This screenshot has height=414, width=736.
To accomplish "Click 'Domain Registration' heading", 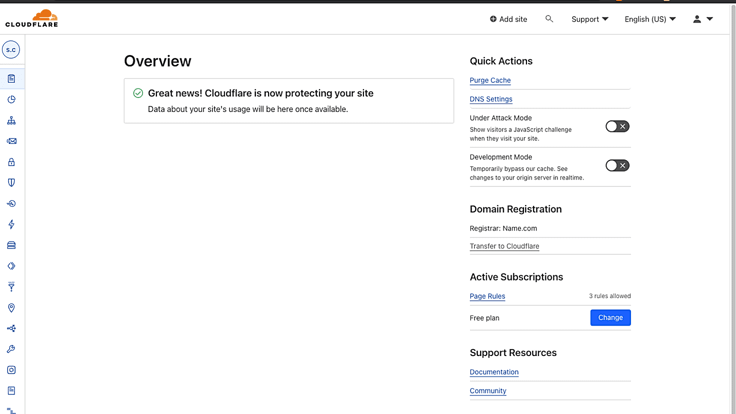I will click(515, 209).
